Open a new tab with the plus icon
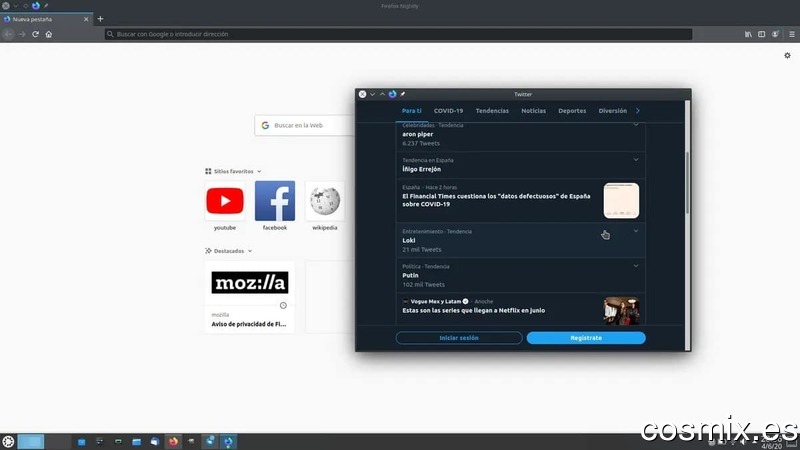The height and width of the screenshot is (450, 800). pos(100,19)
